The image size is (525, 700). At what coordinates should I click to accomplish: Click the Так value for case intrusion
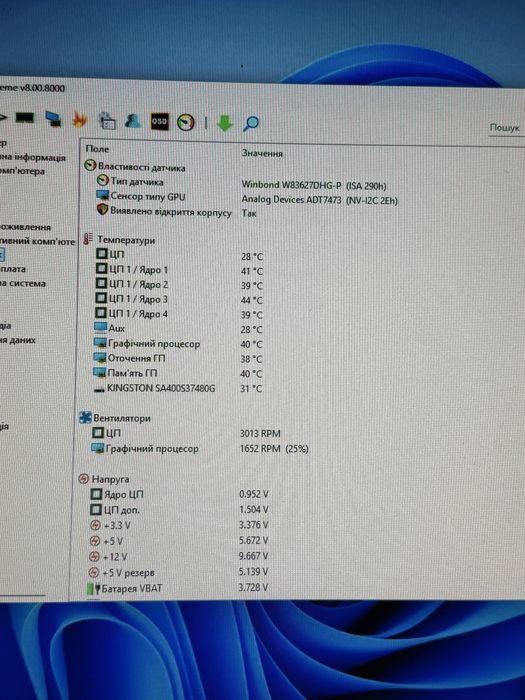coord(249,213)
